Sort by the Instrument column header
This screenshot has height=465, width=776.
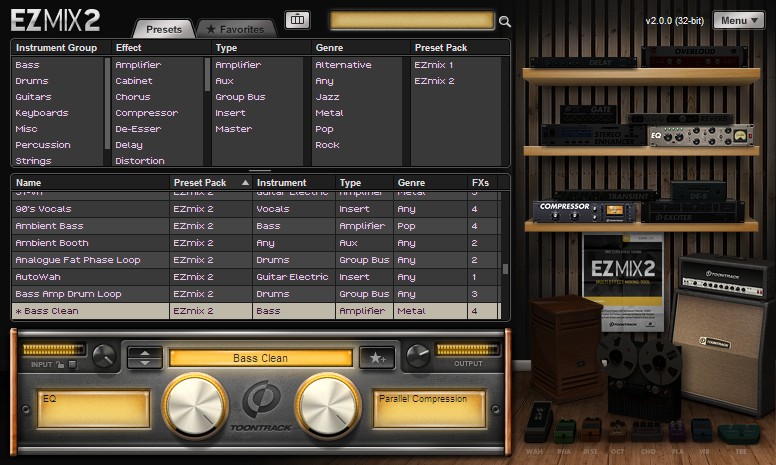pyautogui.click(x=294, y=183)
